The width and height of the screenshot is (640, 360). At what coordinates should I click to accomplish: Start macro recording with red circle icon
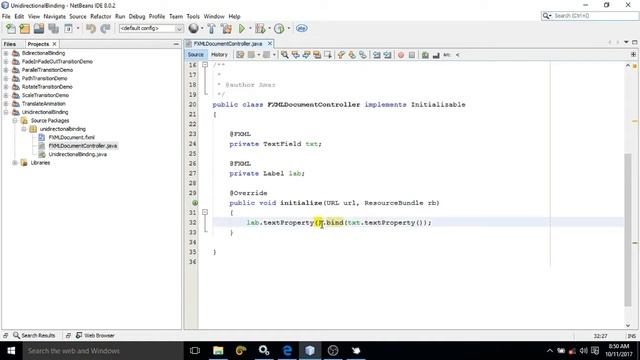pos(401,55)
